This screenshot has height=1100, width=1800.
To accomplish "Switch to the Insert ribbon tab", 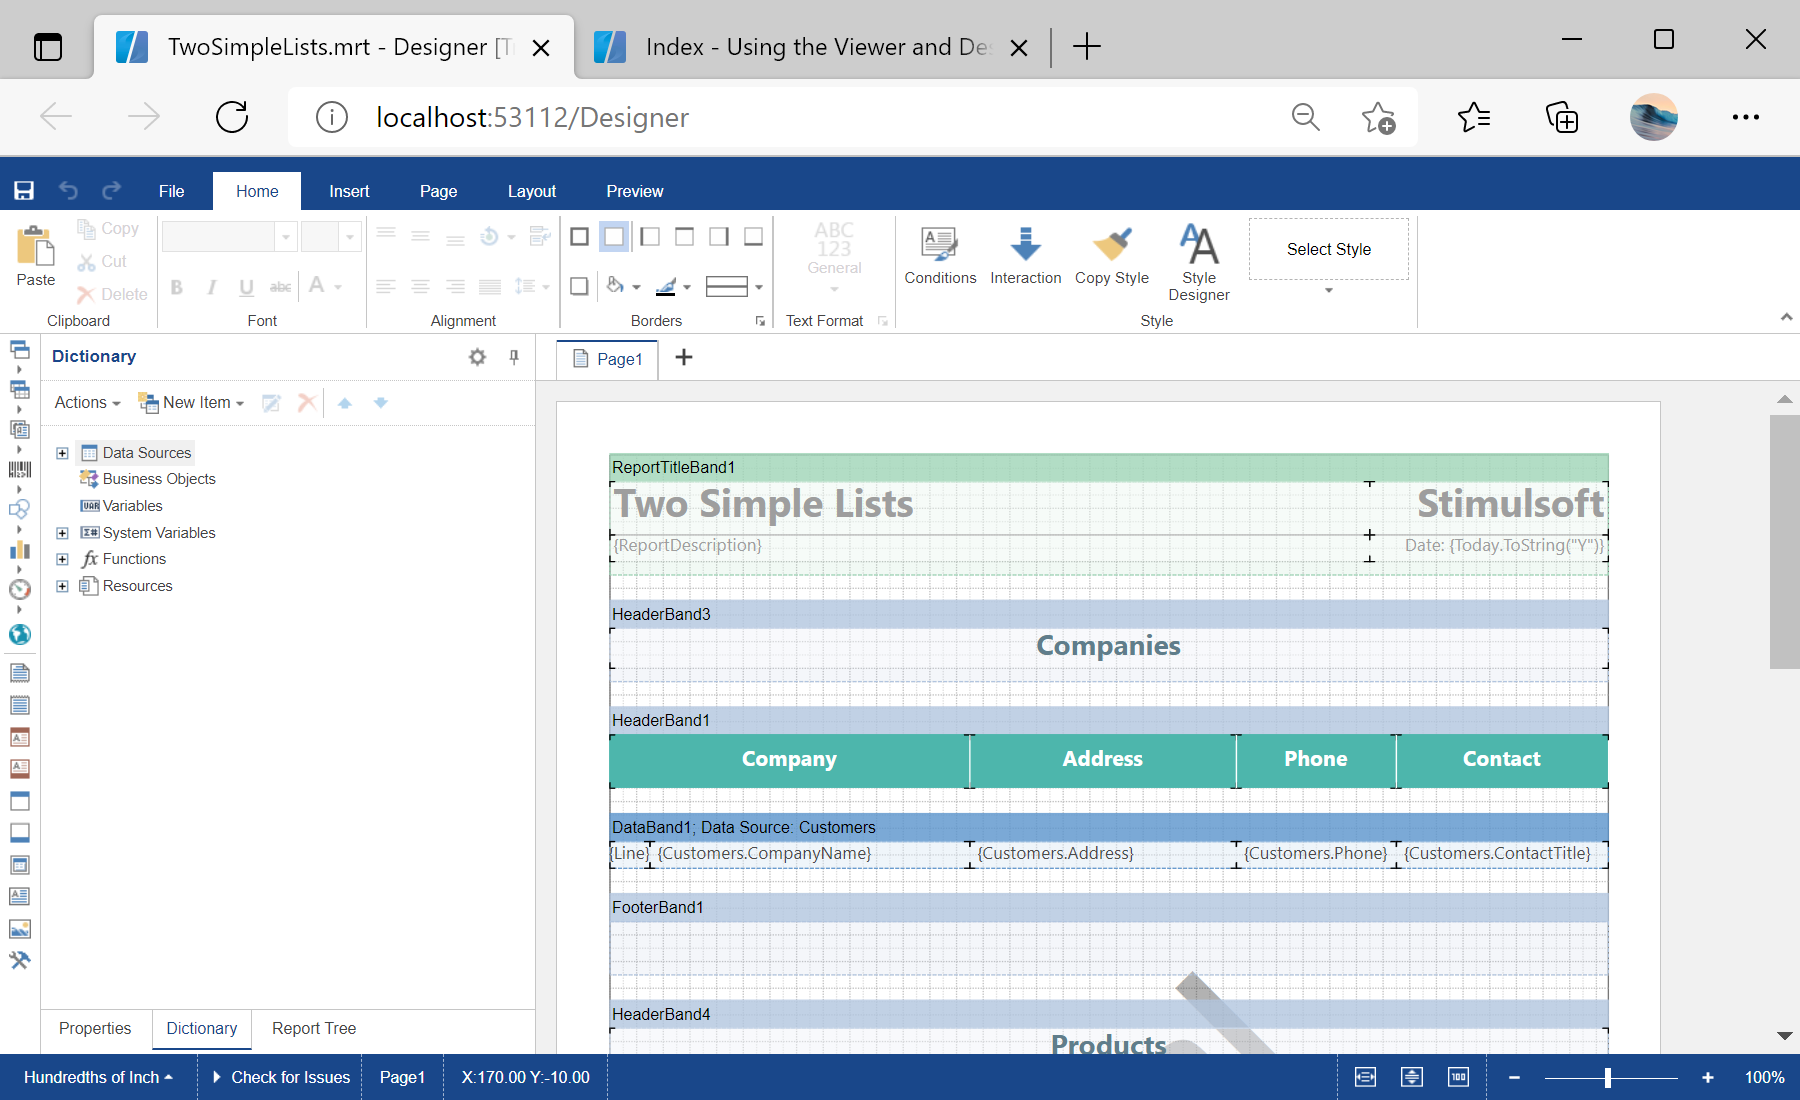I will click(349, 191).
